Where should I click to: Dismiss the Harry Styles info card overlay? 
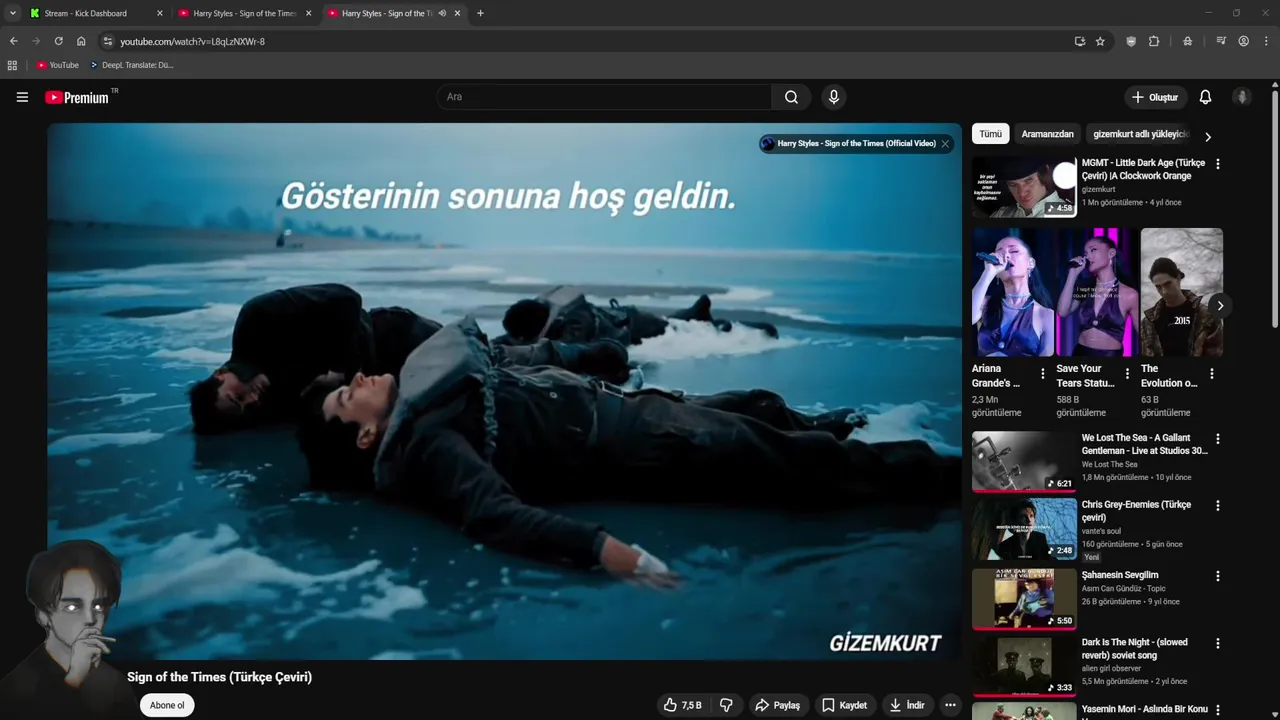click(x=945, y=143)
